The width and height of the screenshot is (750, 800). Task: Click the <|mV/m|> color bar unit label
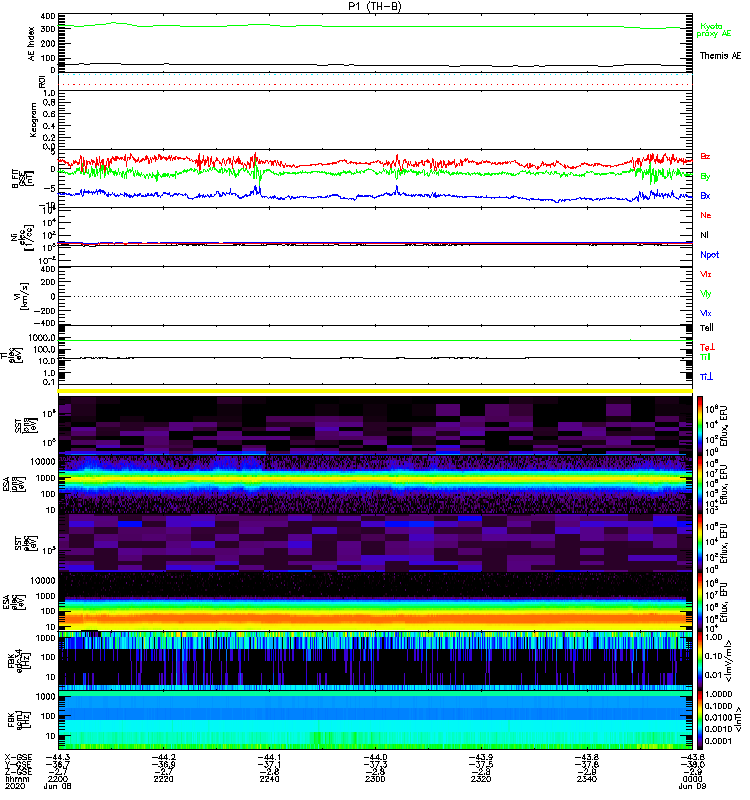[730, 661]
